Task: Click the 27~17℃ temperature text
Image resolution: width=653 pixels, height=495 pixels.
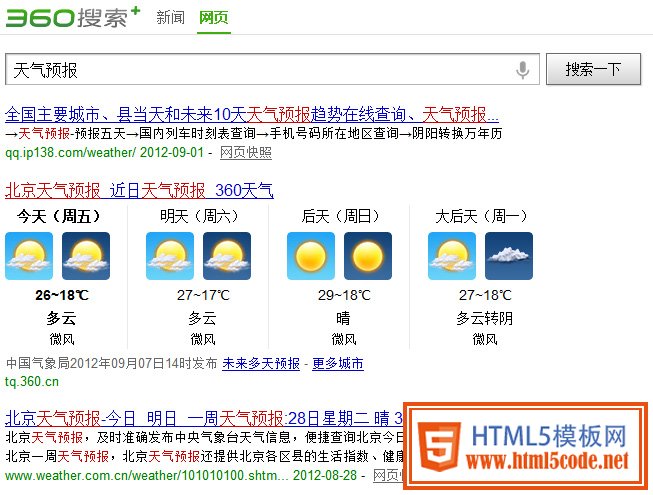Action: click(x=203, y=295)
